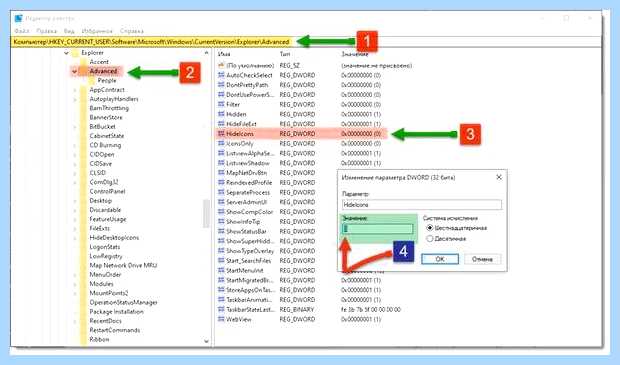Click the tree pane scrollbar thumb
Viewport: 620px width, 365px height.
[206, 214]
